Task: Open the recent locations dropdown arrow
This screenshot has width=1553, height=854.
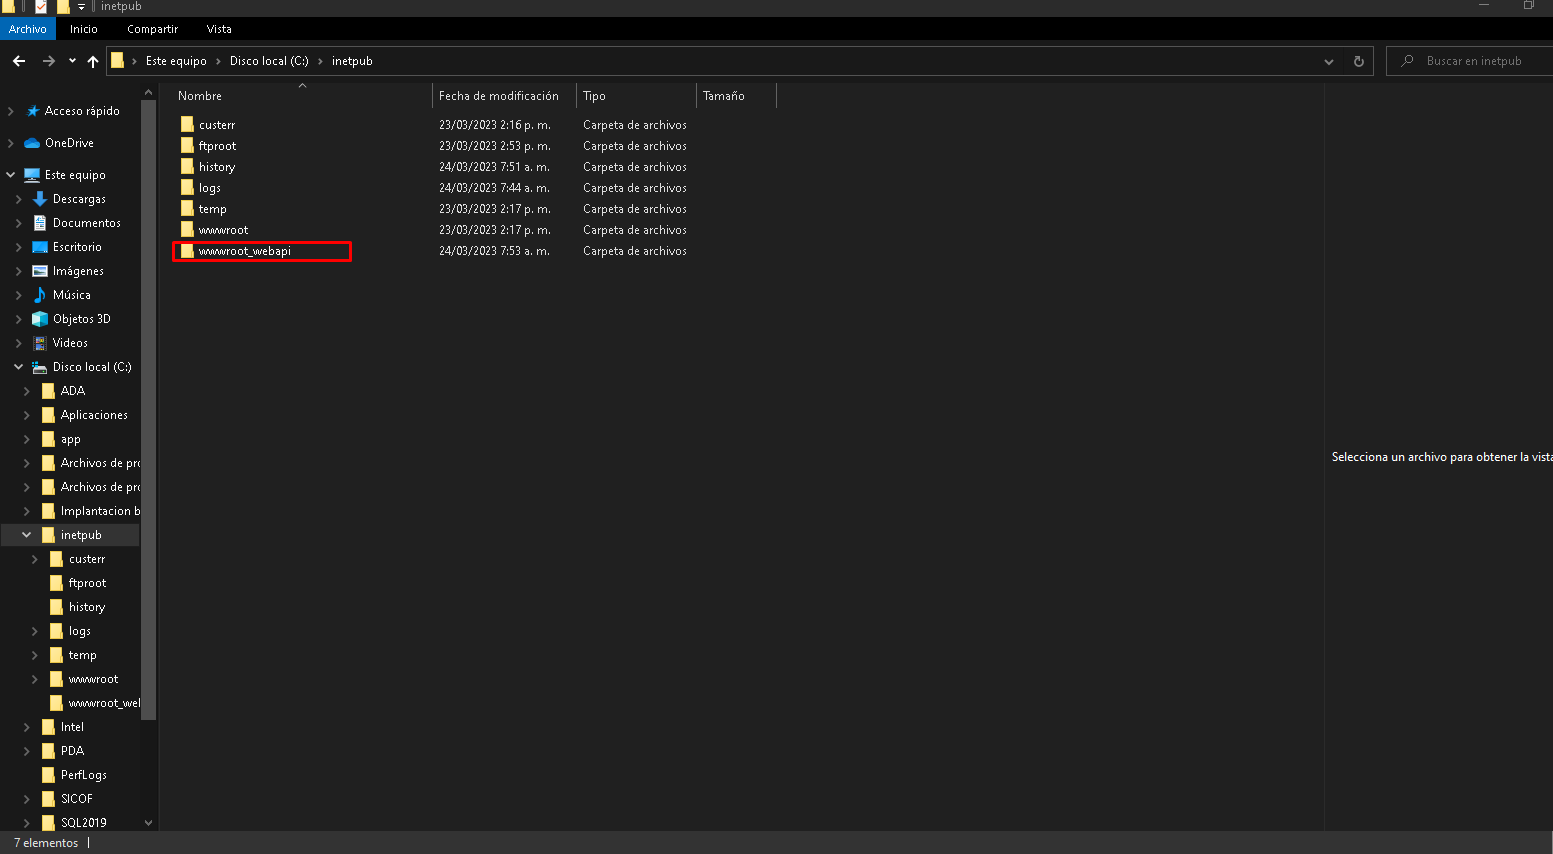Action: 72,61
